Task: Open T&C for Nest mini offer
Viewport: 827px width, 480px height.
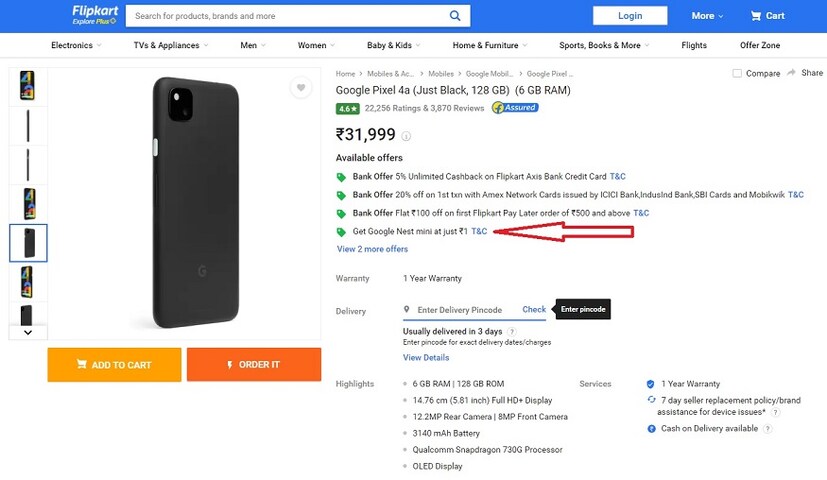Action: click(x=479, y=231)
